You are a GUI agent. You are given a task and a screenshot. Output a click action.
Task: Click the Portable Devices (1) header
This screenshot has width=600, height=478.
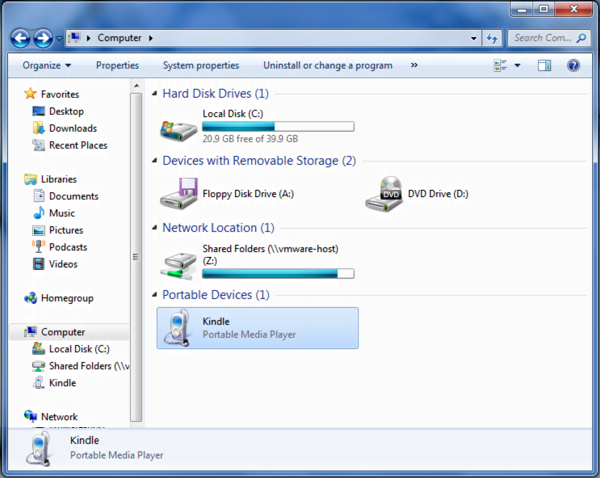click(216, 295)
